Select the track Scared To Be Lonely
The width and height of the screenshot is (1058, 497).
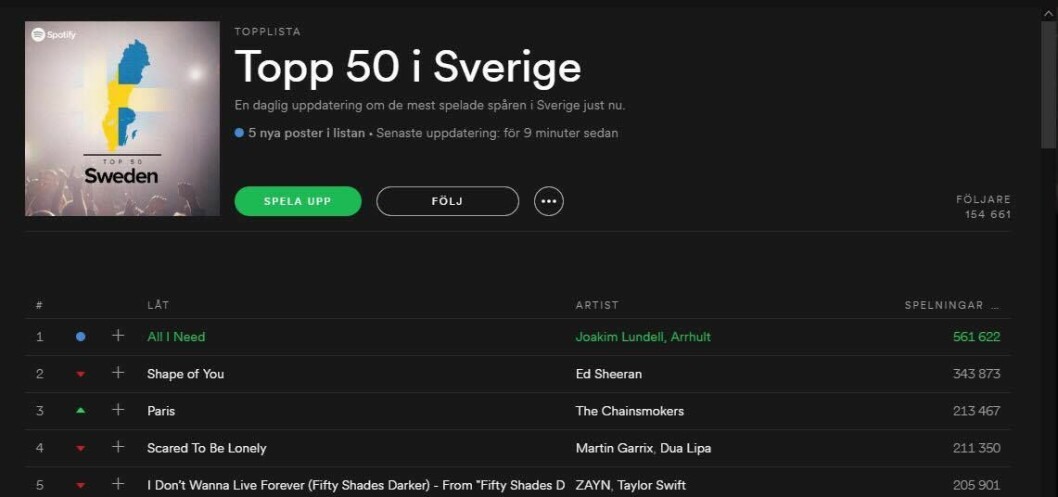(206, 448)
